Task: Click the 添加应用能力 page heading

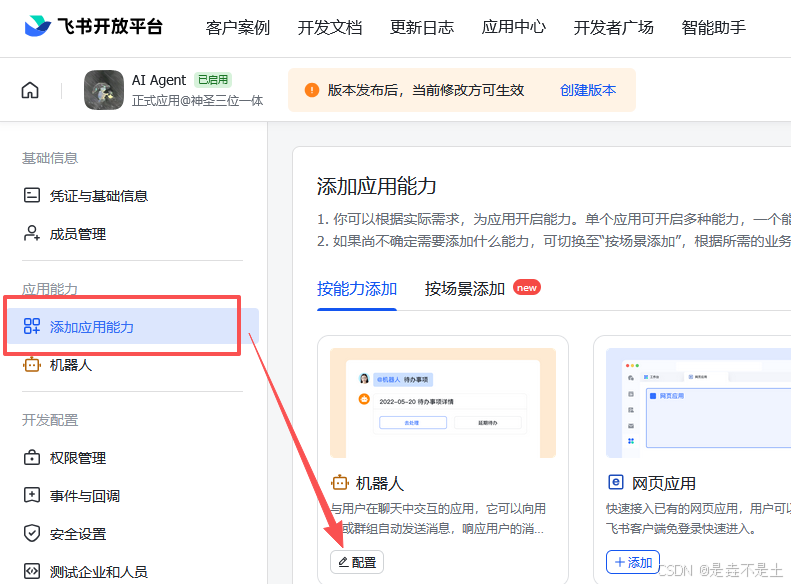Action: [x=376, y=186]
